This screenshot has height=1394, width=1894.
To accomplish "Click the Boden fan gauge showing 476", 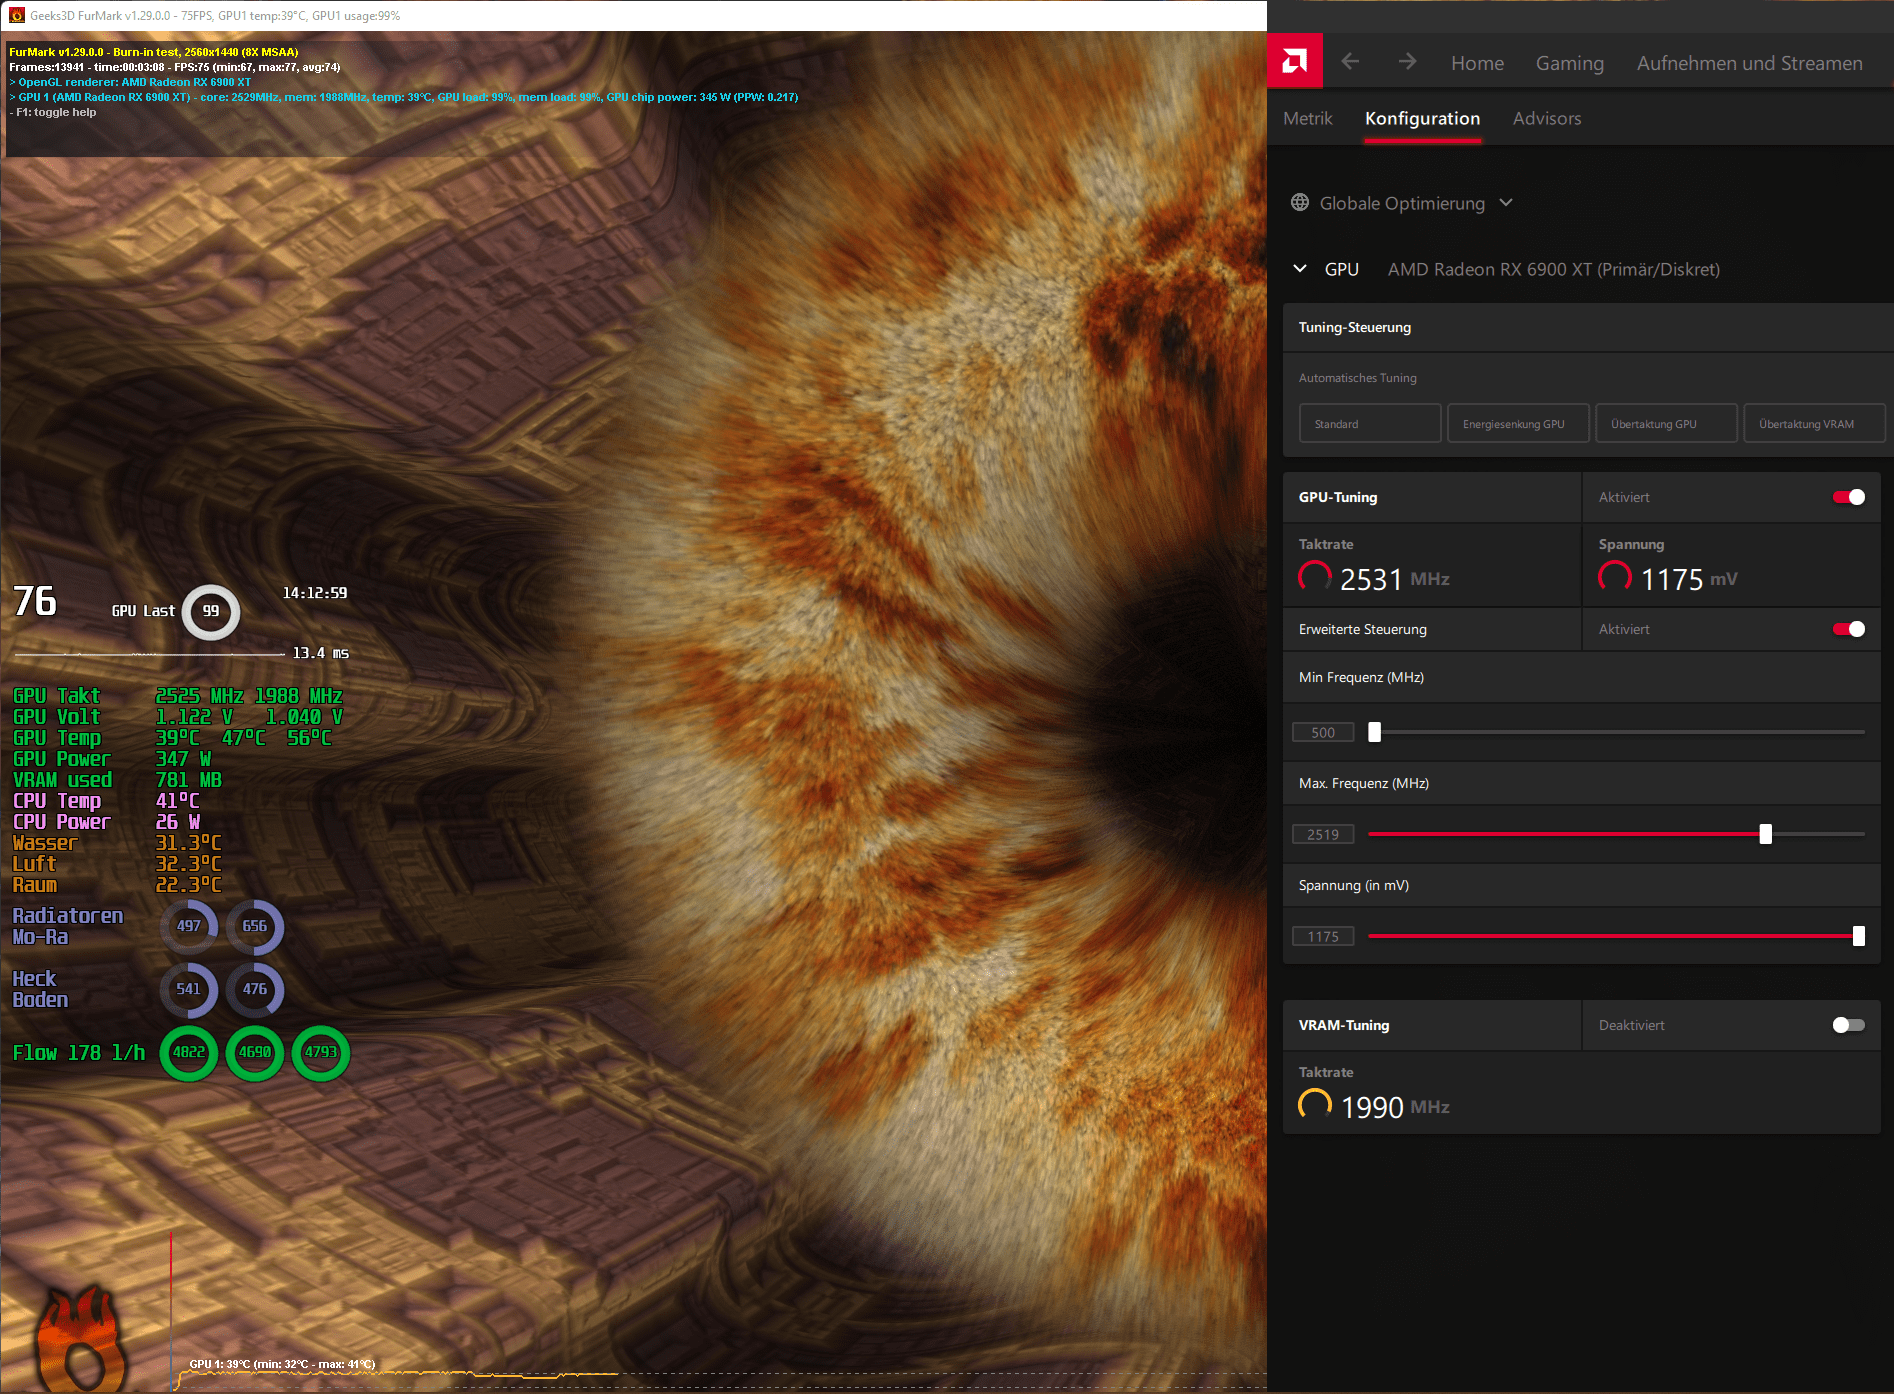I will tap(255, 989).
